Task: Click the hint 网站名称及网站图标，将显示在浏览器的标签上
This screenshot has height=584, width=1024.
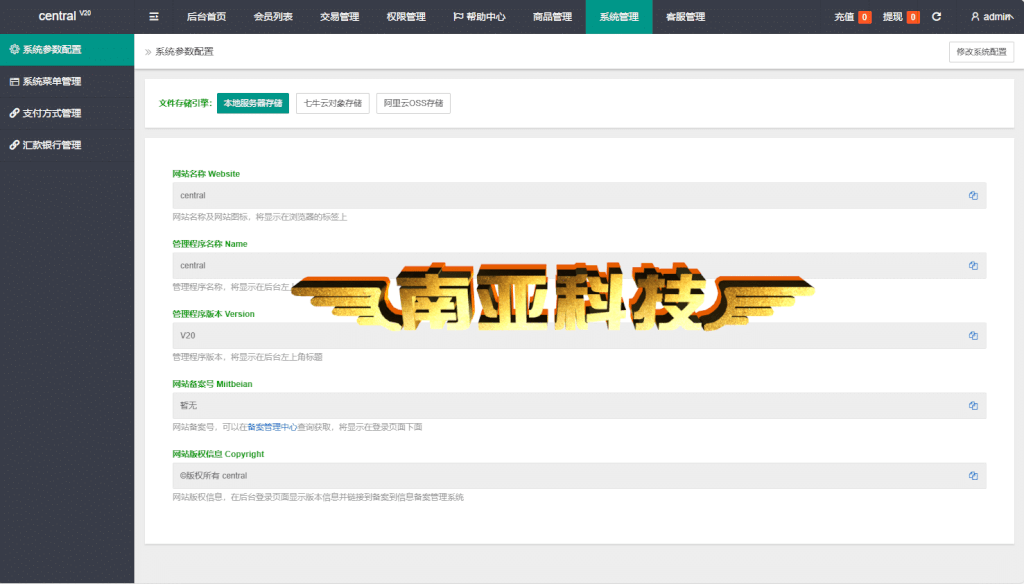Action: click(x=260, y=217)
